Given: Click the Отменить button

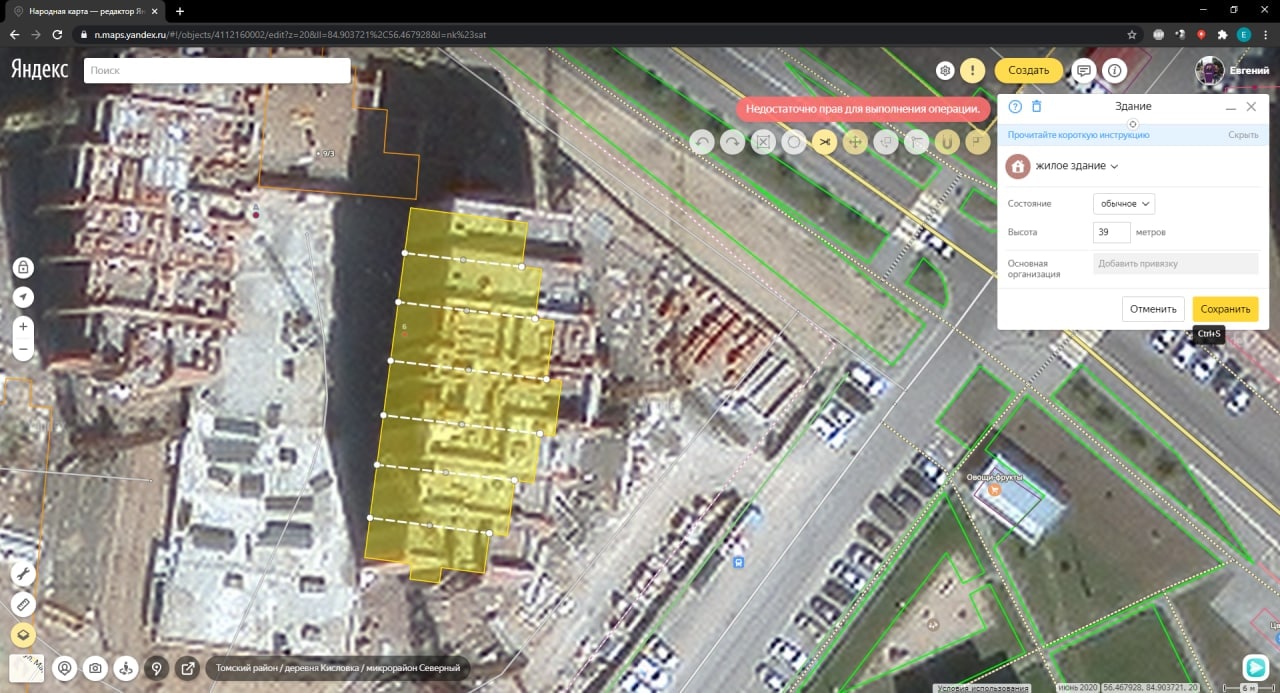Looking at the screenshot, I should pos(1153,309).
